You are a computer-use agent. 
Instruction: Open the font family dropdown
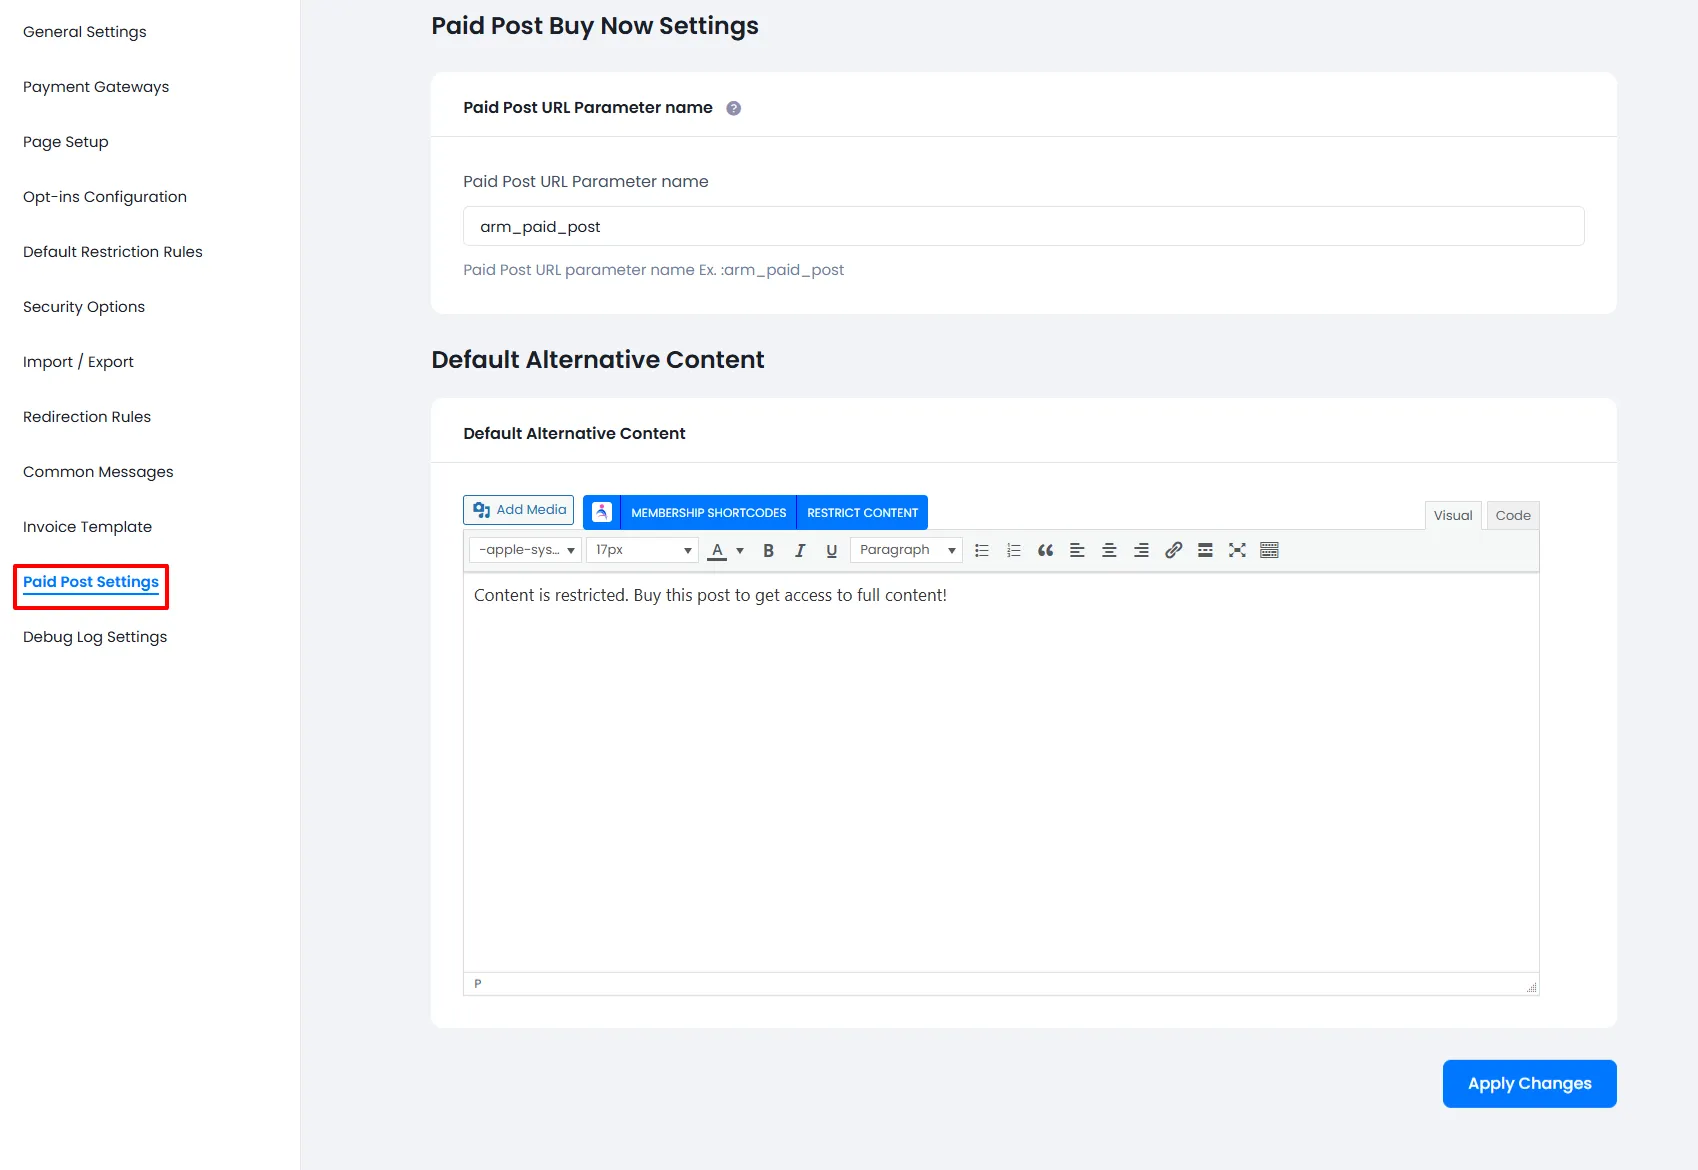click(x=524, y=549)
